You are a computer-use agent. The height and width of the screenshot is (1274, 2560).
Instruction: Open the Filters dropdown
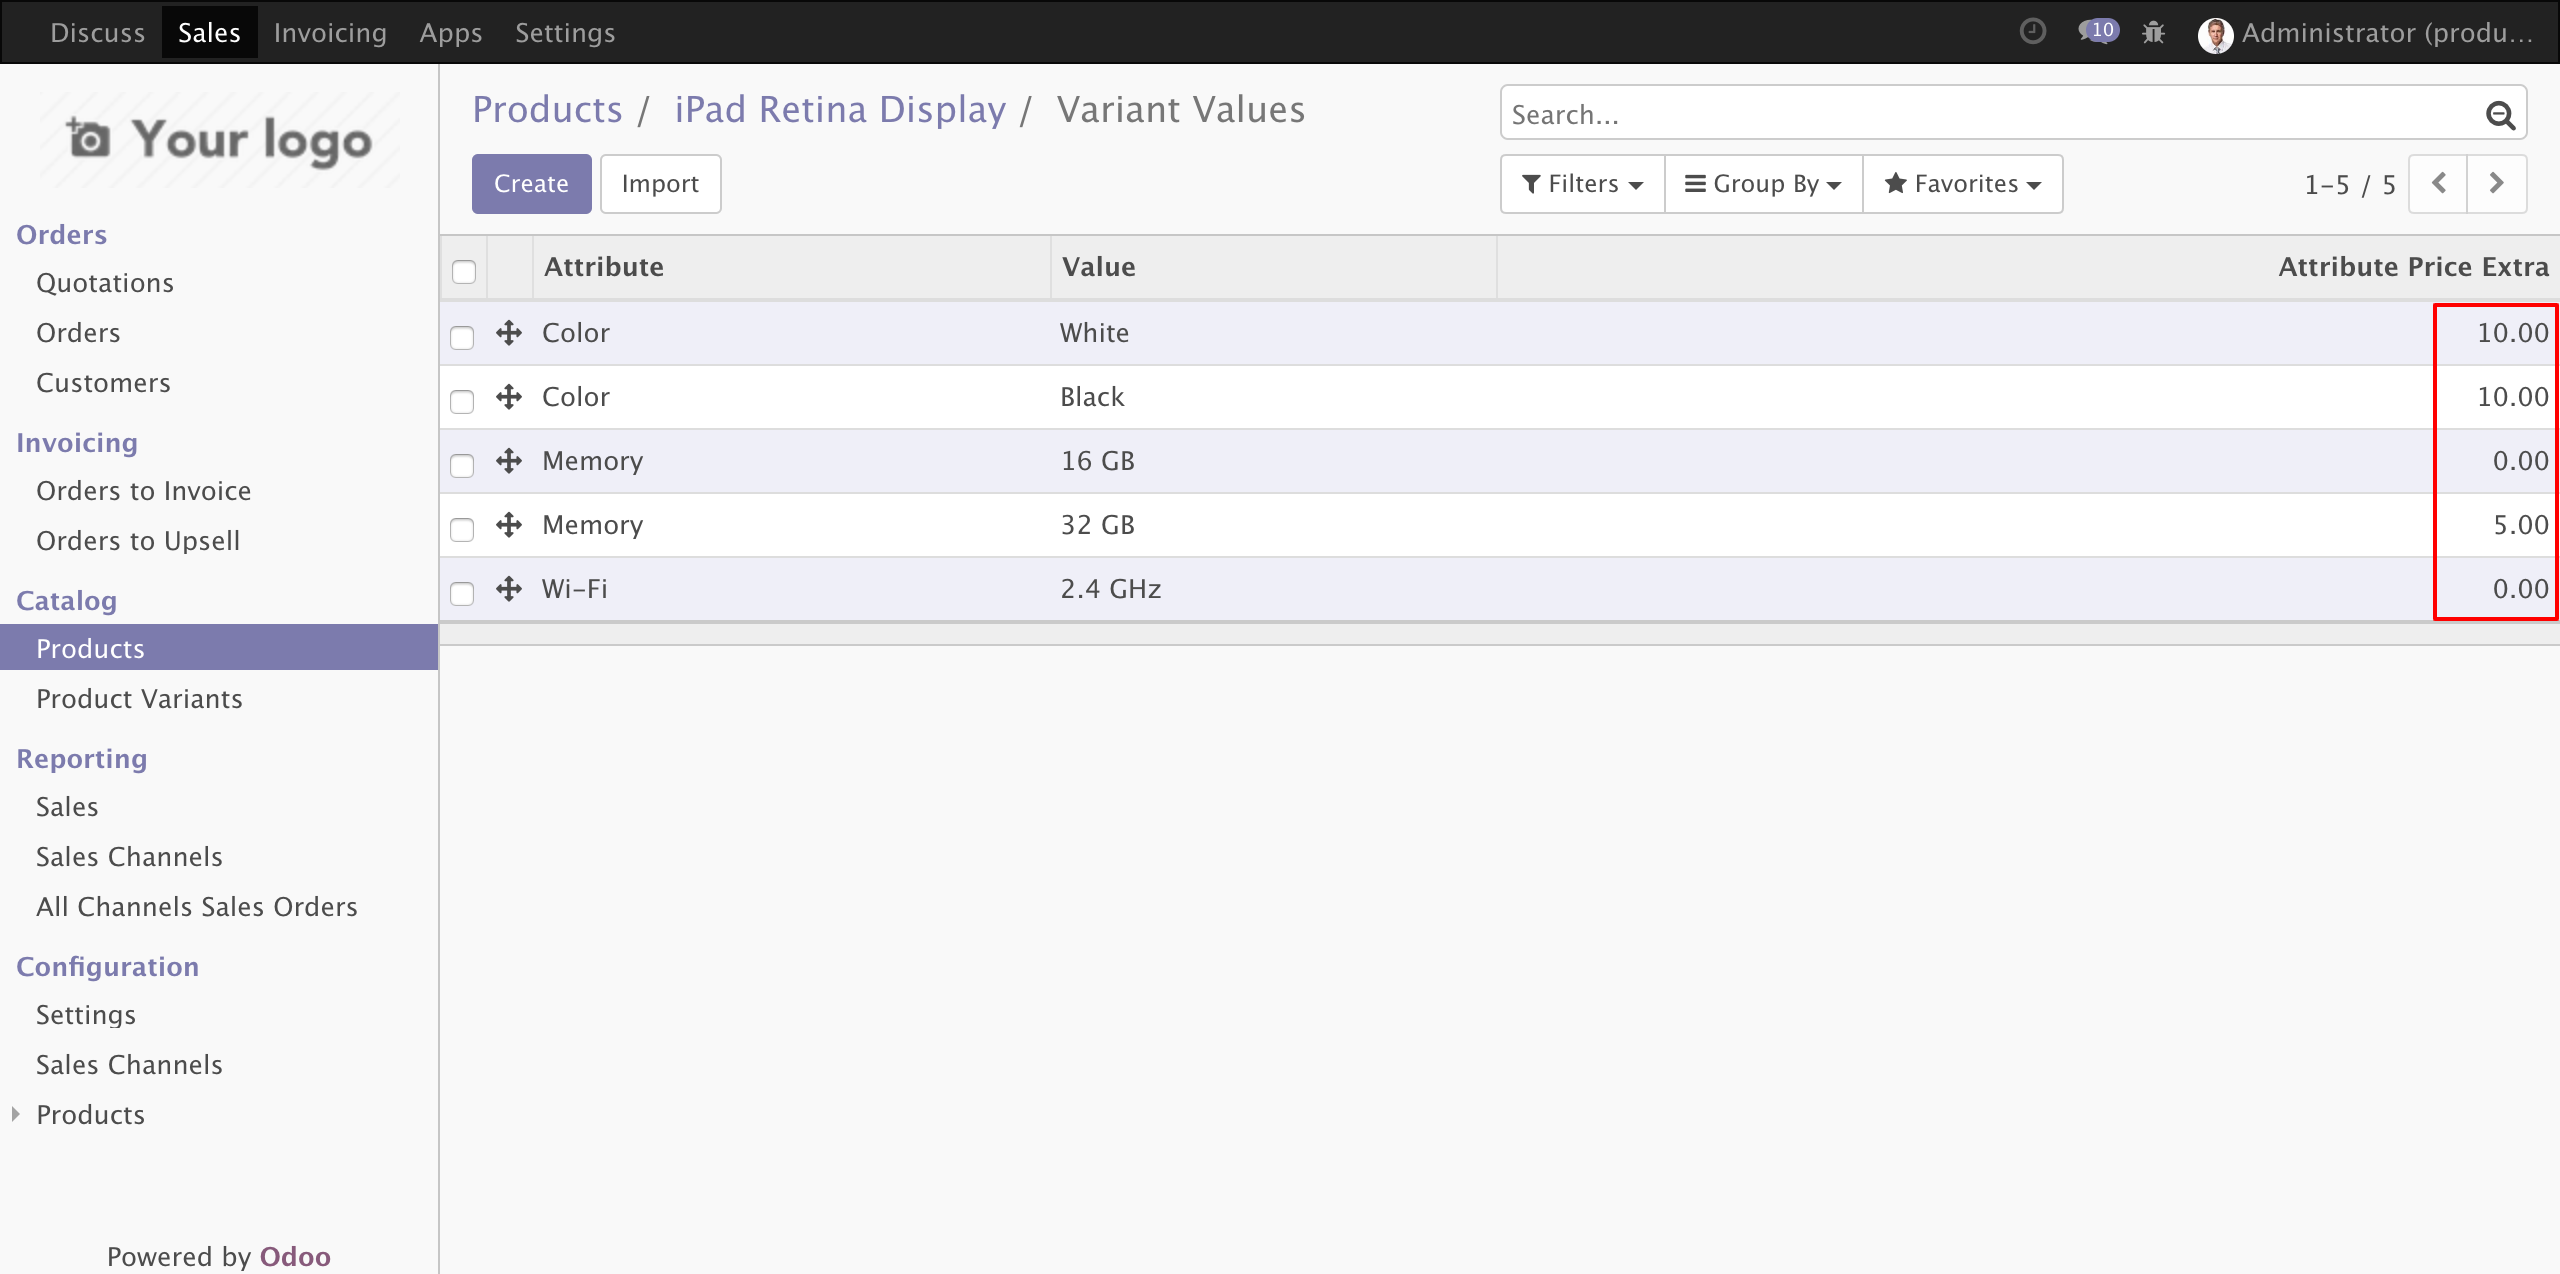pyautogui.click(x=1582, y=184)
